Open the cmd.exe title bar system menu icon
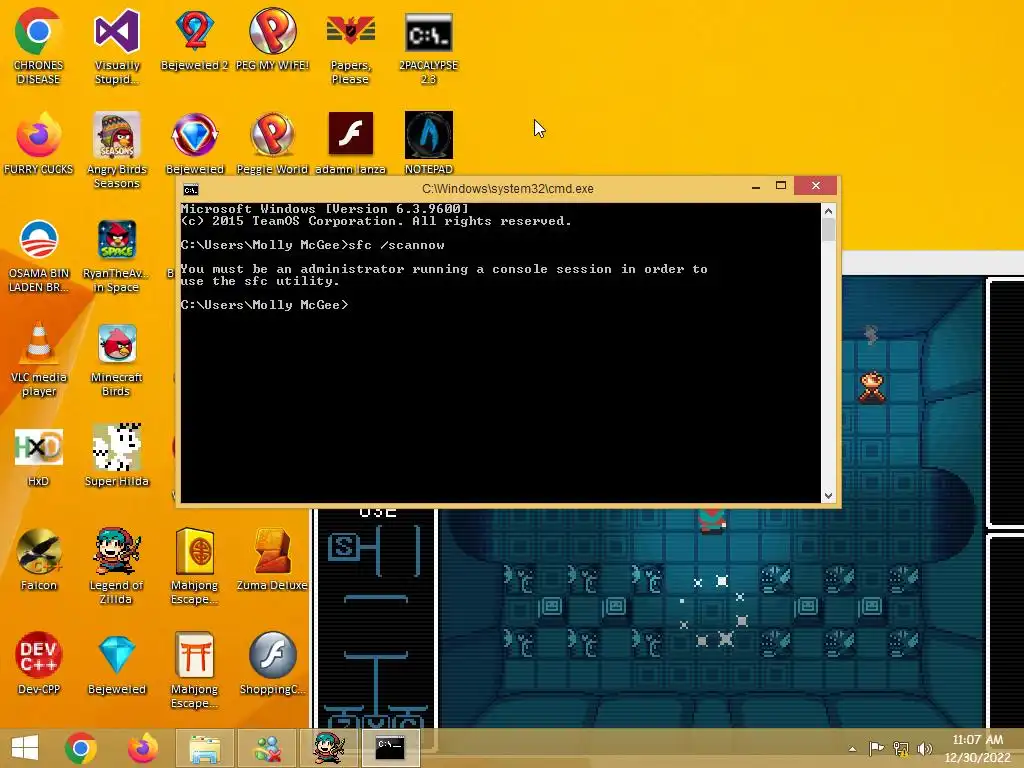Viewport: 1024px width, 768px height. tap(190, 189)
